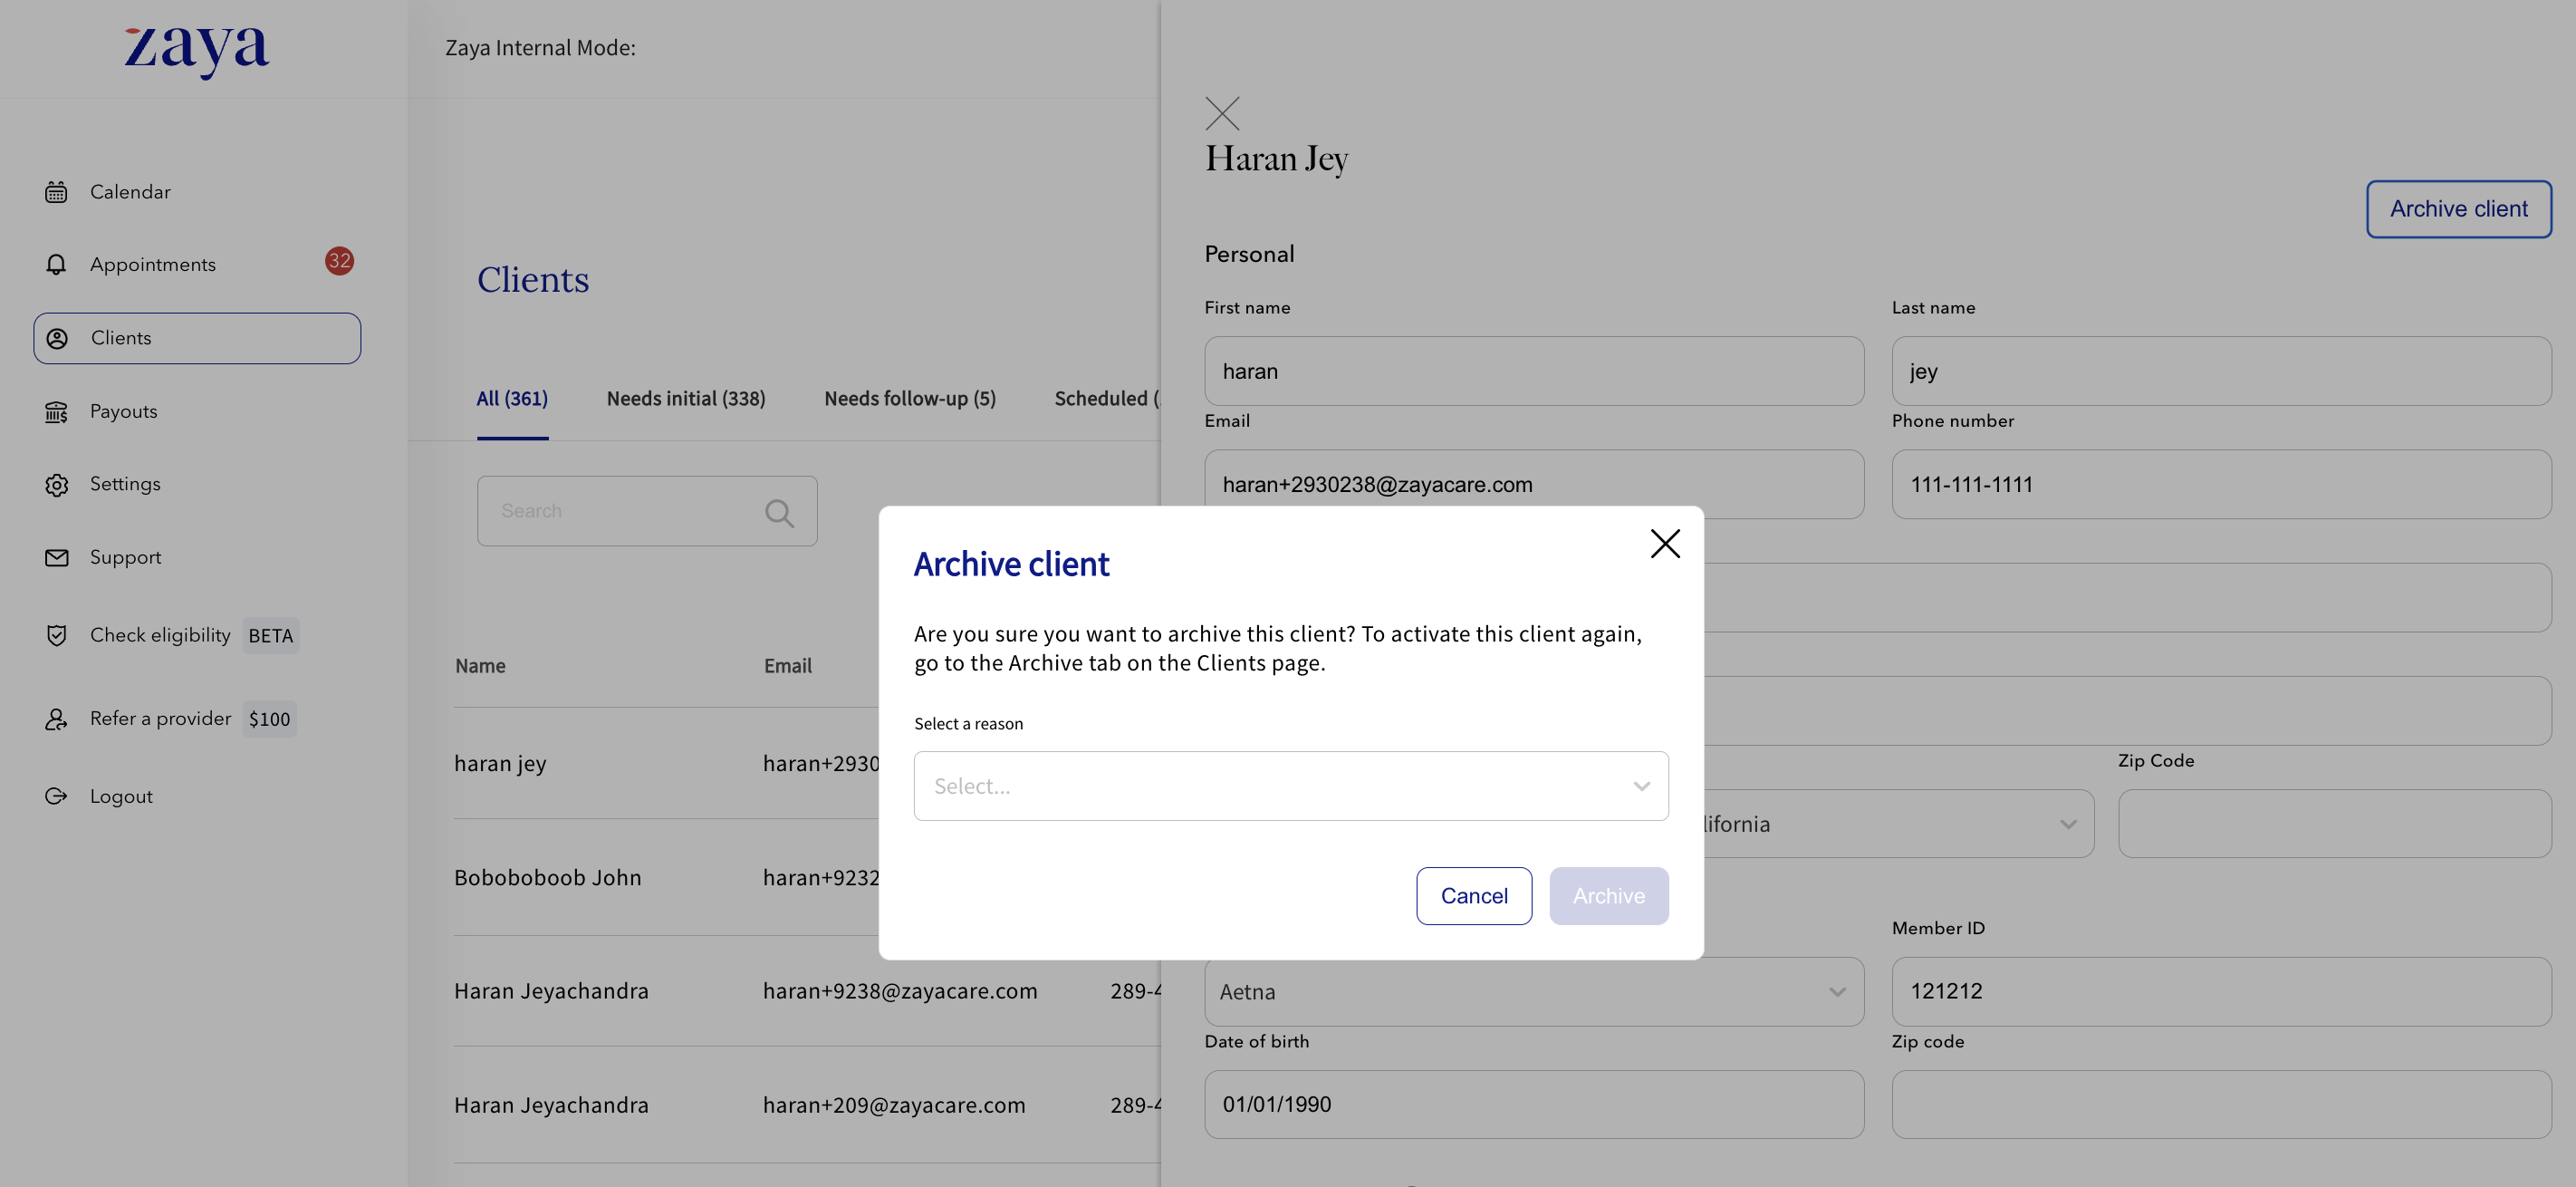
Task: Switch to Needs initial (338) tab
Action: (685, 399)
